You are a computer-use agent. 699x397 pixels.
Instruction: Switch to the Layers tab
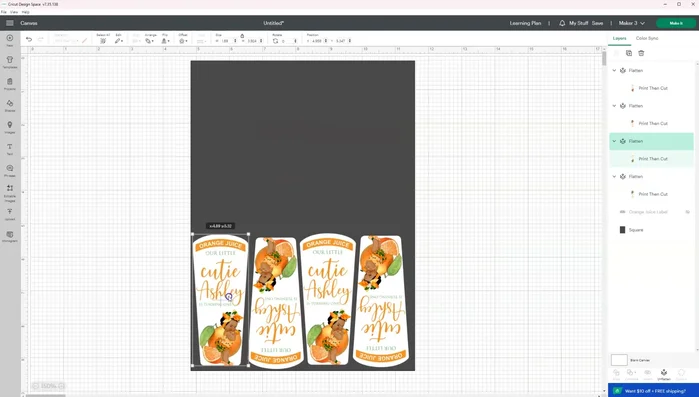click(x=619, y=38)
